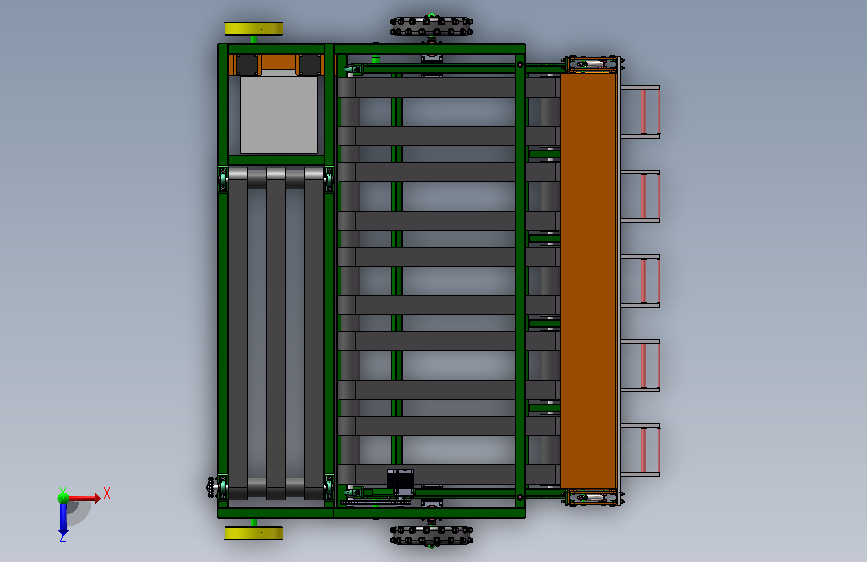Screen dimensions: 867x562
Task: Select the chain sprocket at the bottom
Action: click(x=431, y=535)
